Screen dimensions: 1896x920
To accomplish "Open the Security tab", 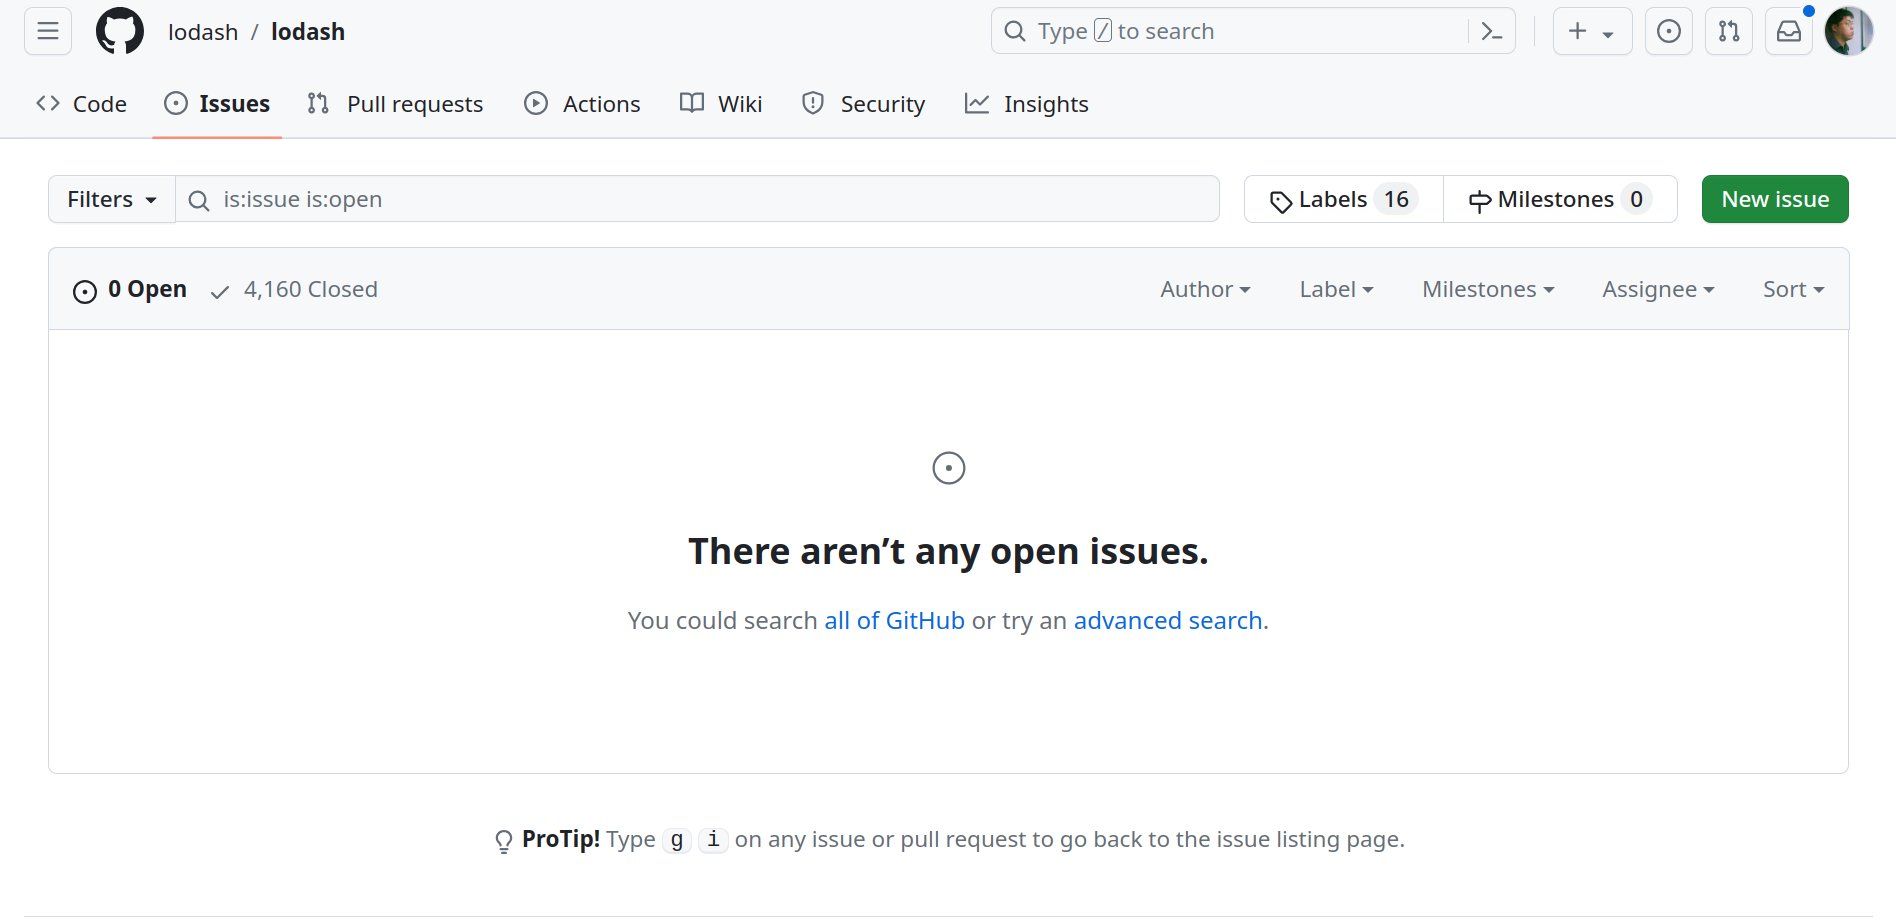I will (x=864, y=104).
